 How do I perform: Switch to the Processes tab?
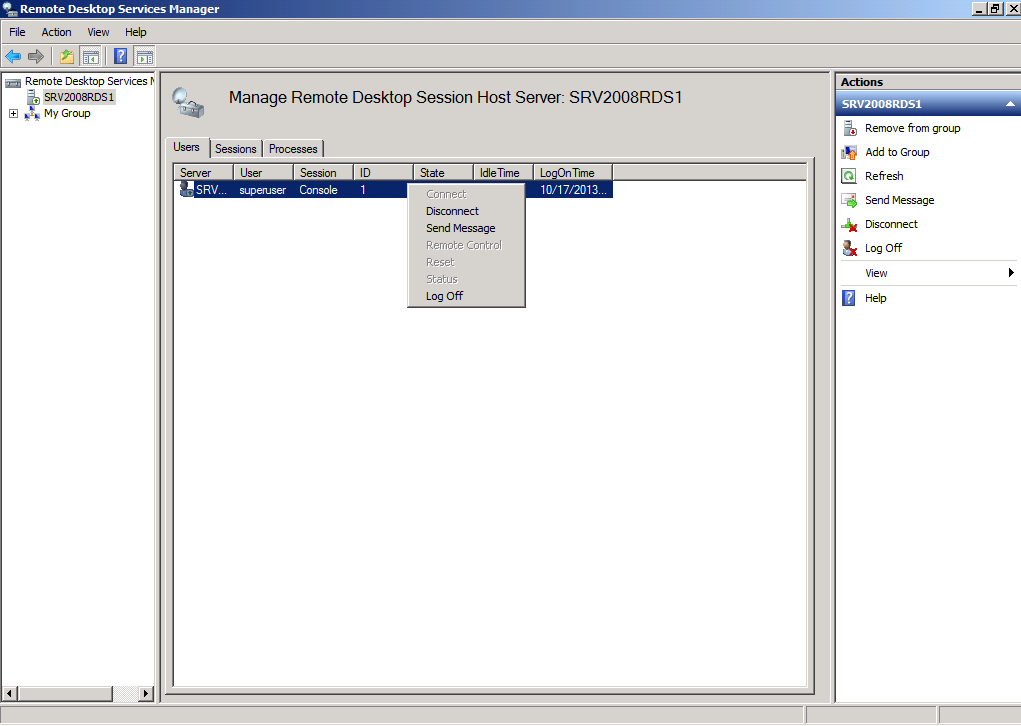click(293, 149)
